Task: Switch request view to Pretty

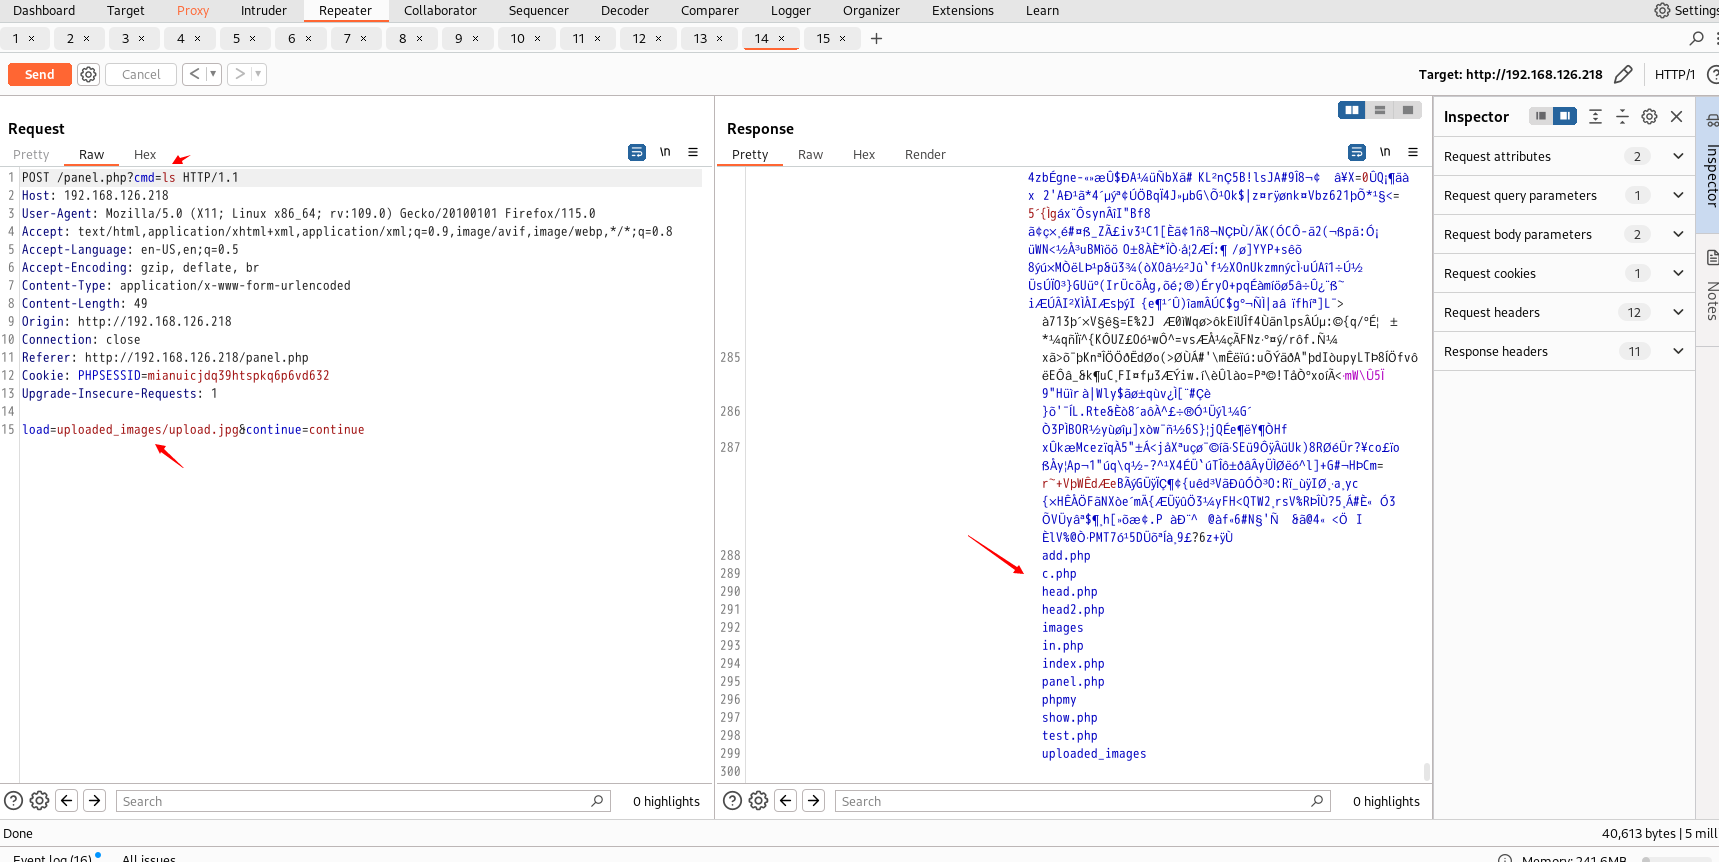Action: pos(31,154)
